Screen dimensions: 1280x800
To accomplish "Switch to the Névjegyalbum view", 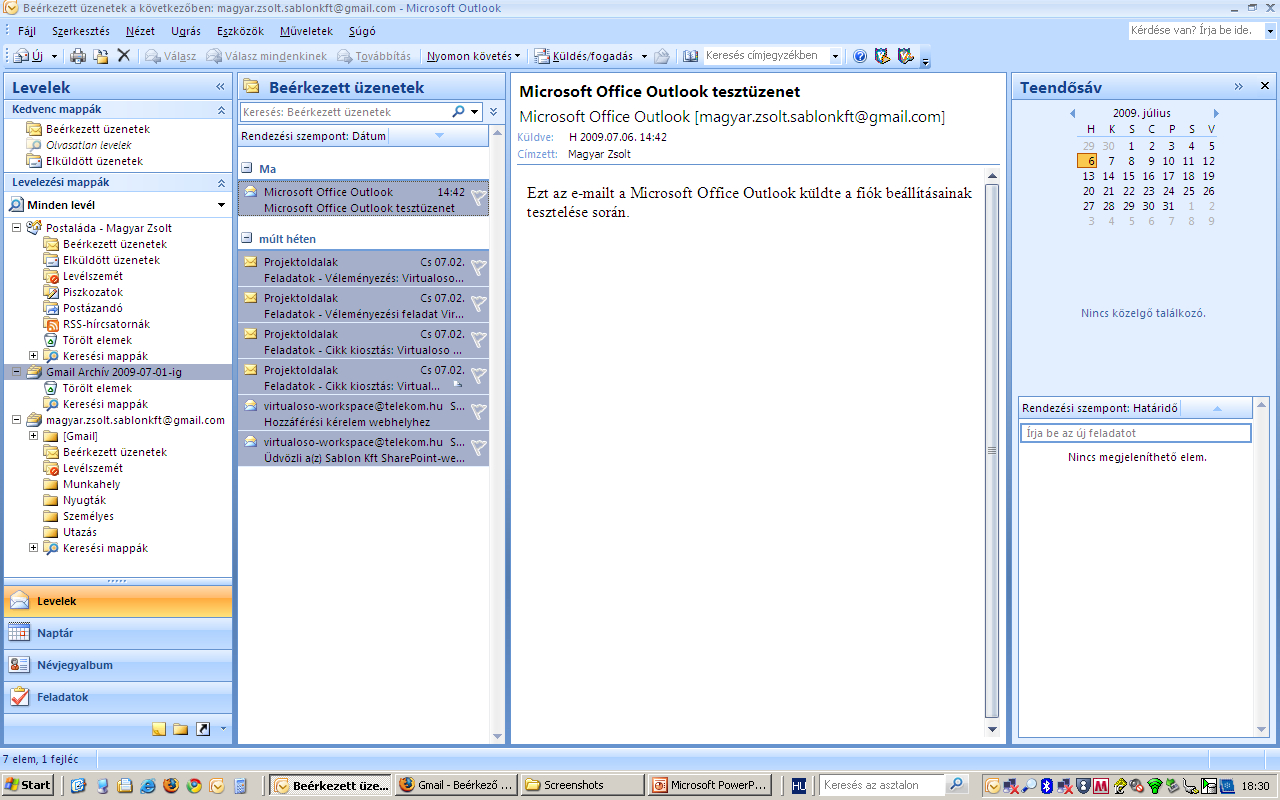I will [118, 665].
